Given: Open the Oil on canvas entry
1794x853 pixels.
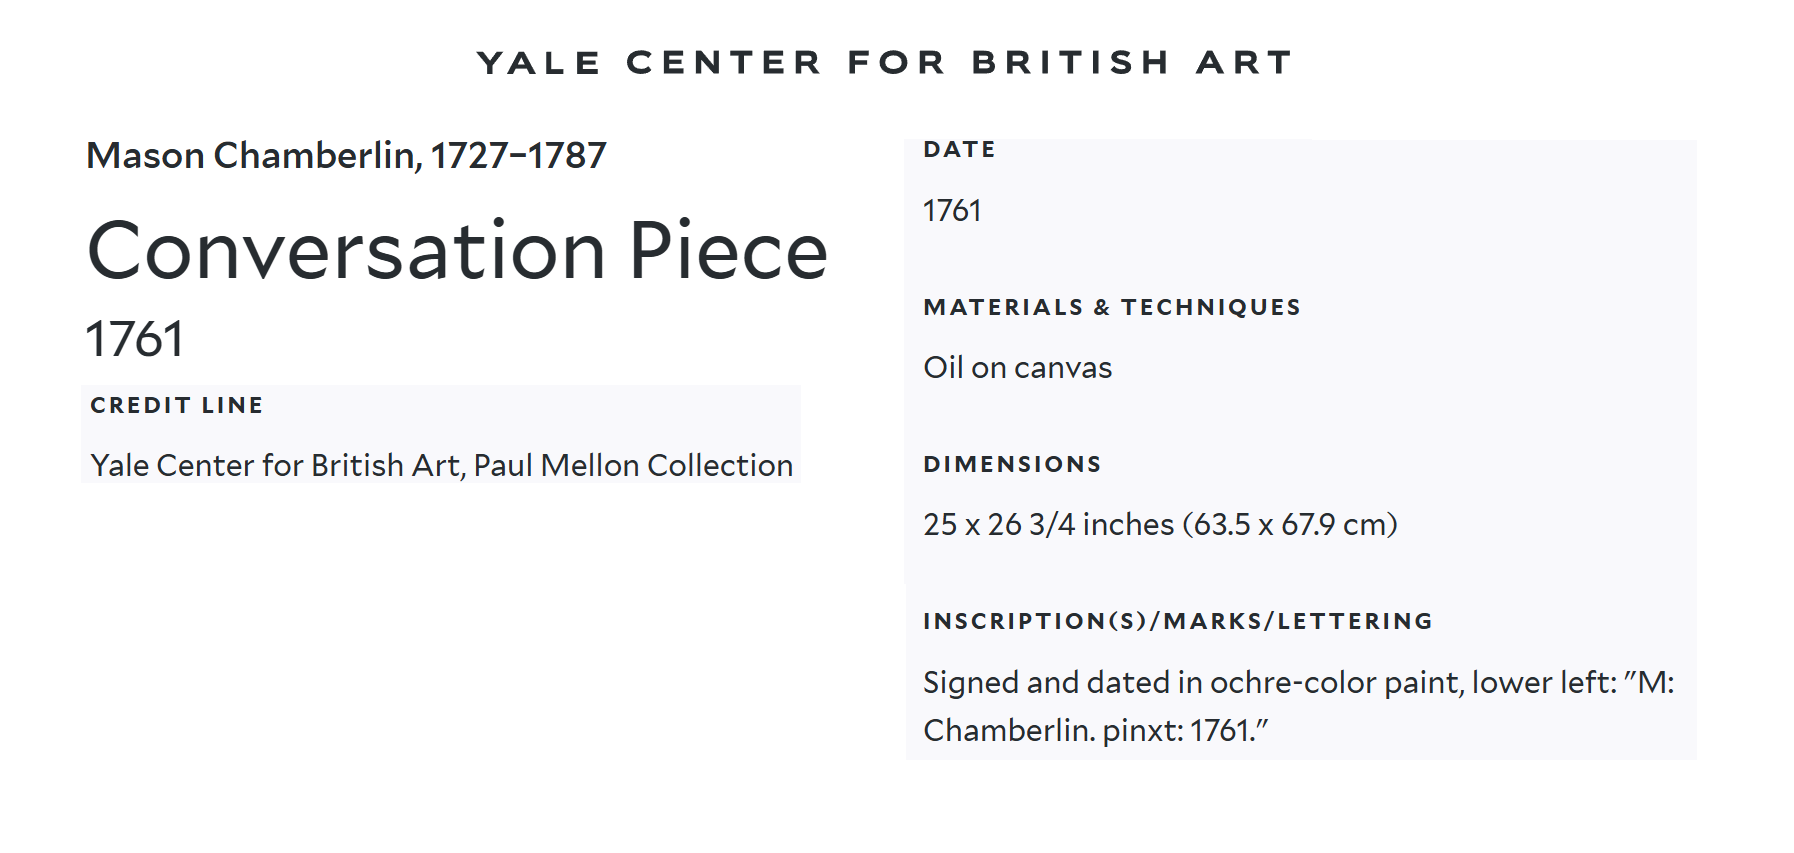Looking at the screenshot, I should pyautogui.click(x=1017, y=368).
